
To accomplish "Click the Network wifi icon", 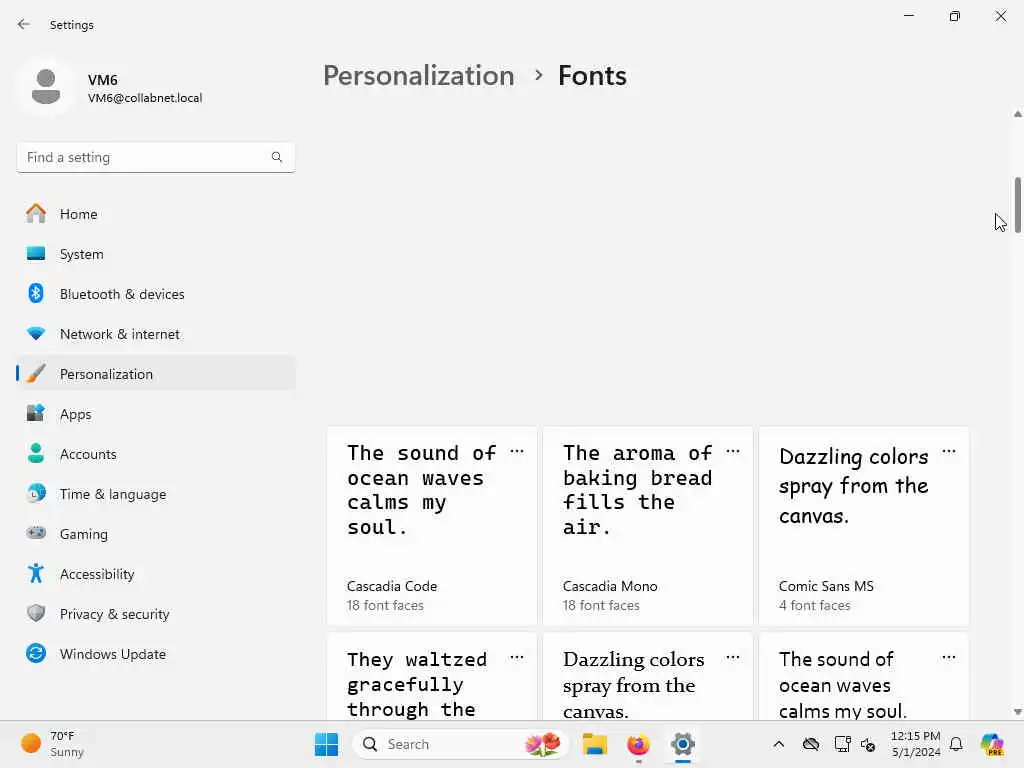I will [36, 333].
